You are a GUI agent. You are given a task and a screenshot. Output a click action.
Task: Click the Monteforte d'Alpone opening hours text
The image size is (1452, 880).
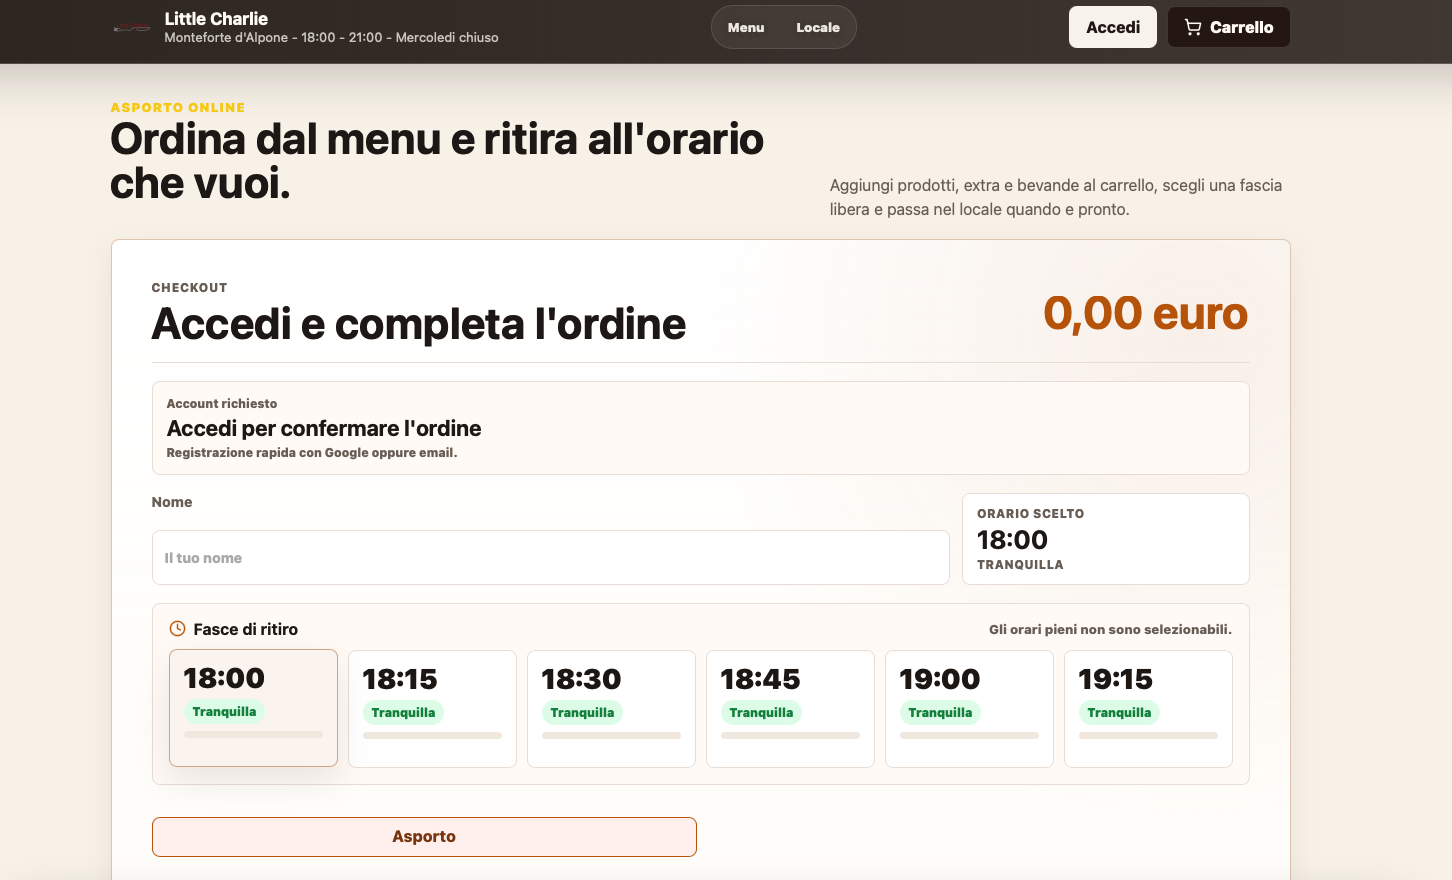pos(331,38)
